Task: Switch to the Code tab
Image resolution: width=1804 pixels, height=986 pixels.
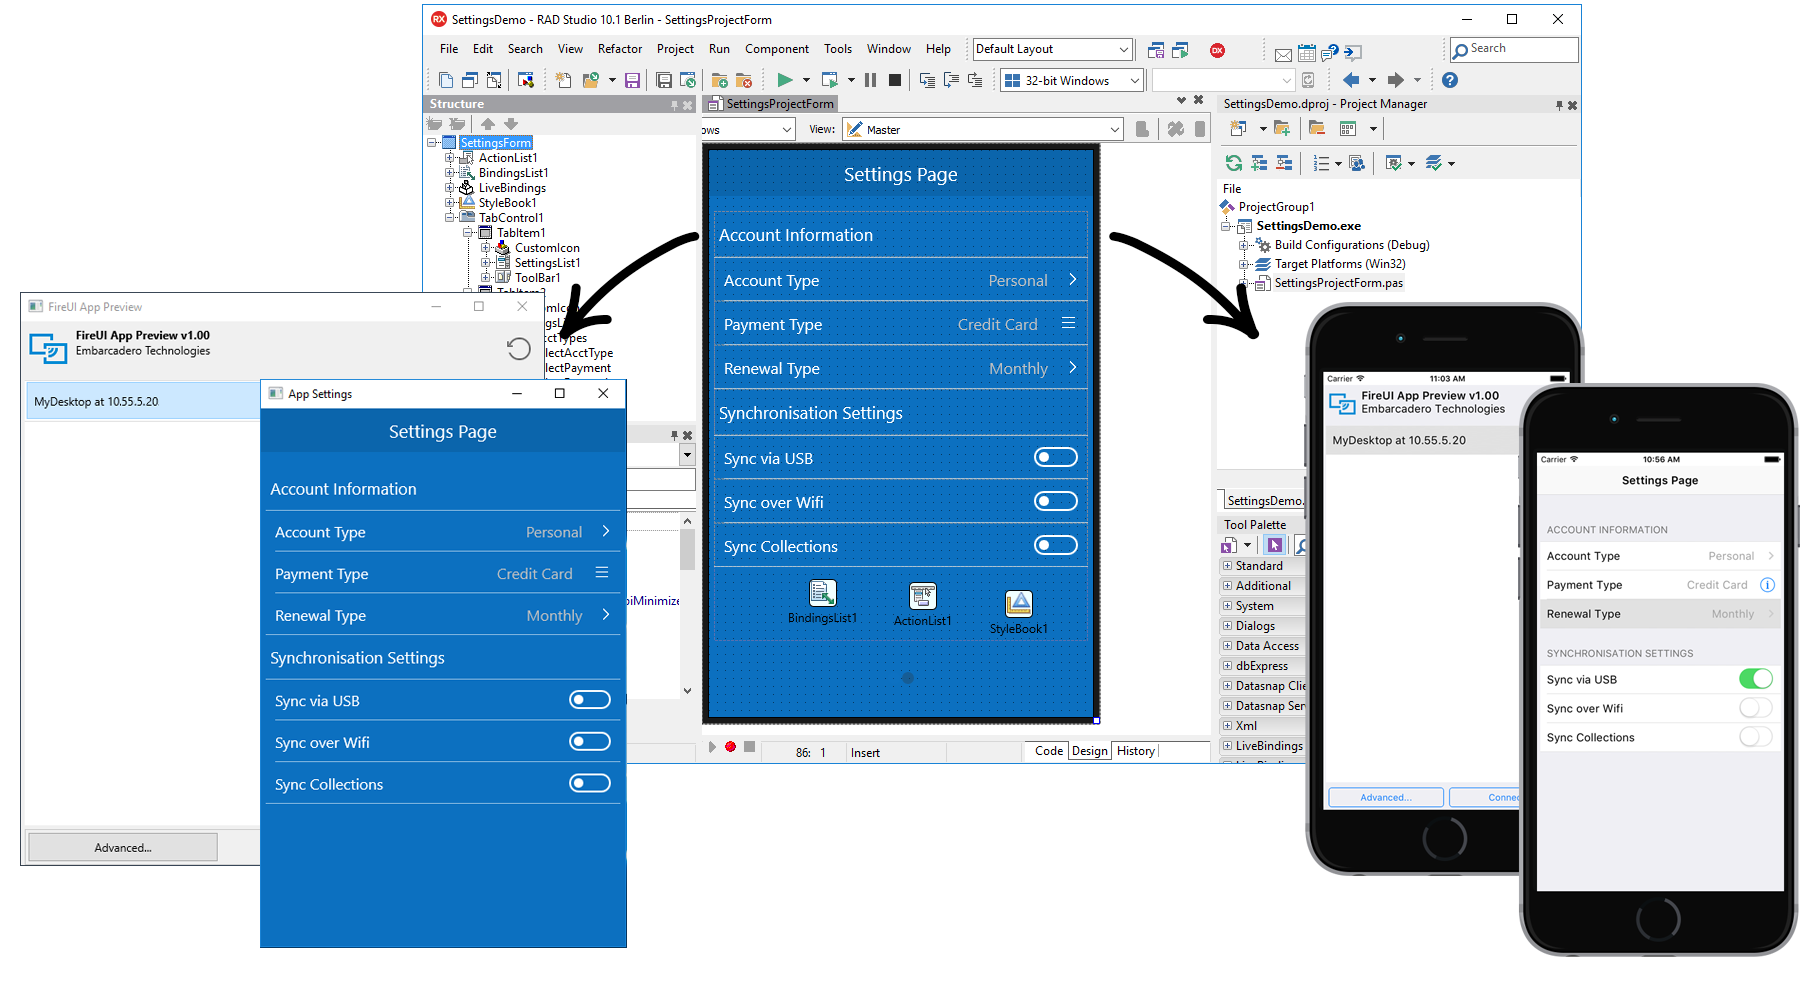Action: [x=1048, y=751]
